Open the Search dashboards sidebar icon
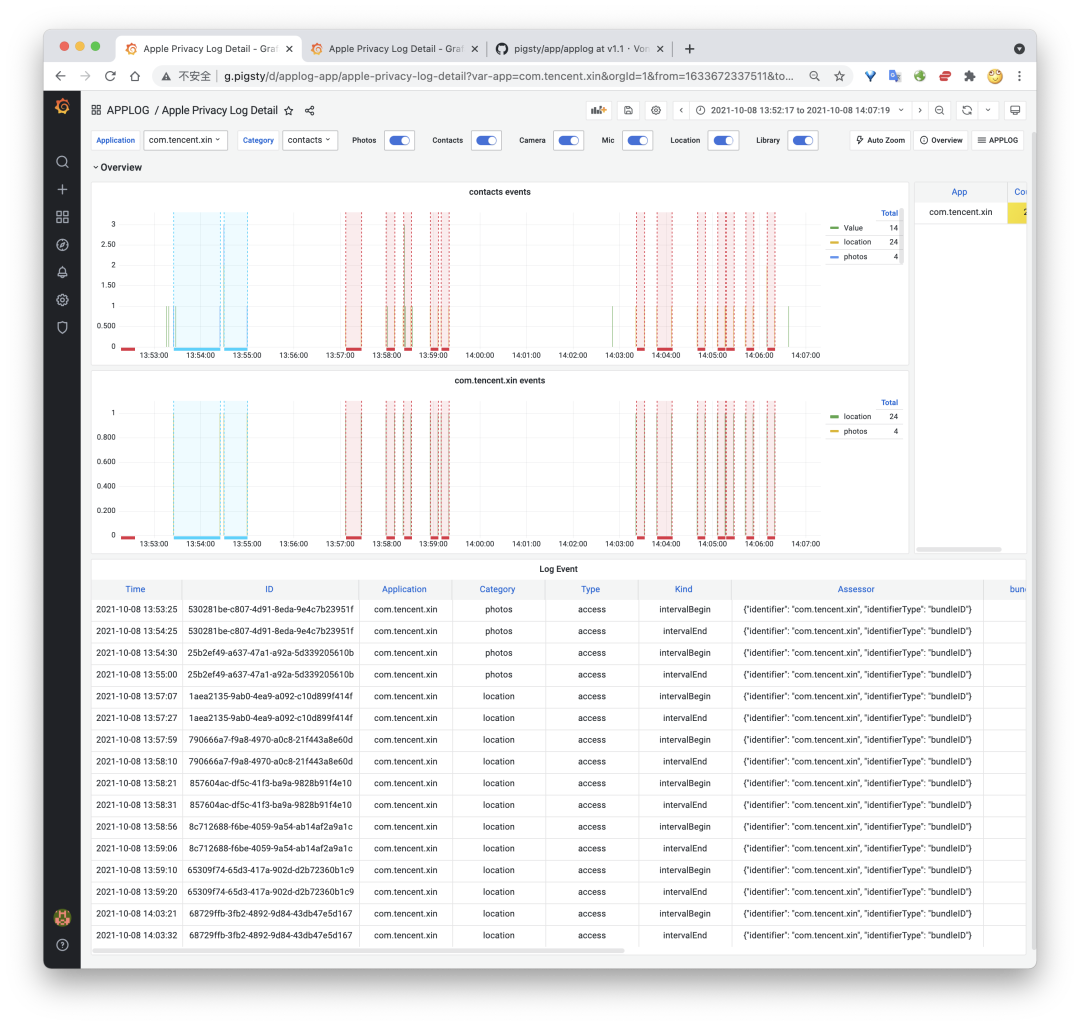 point(62,162)
